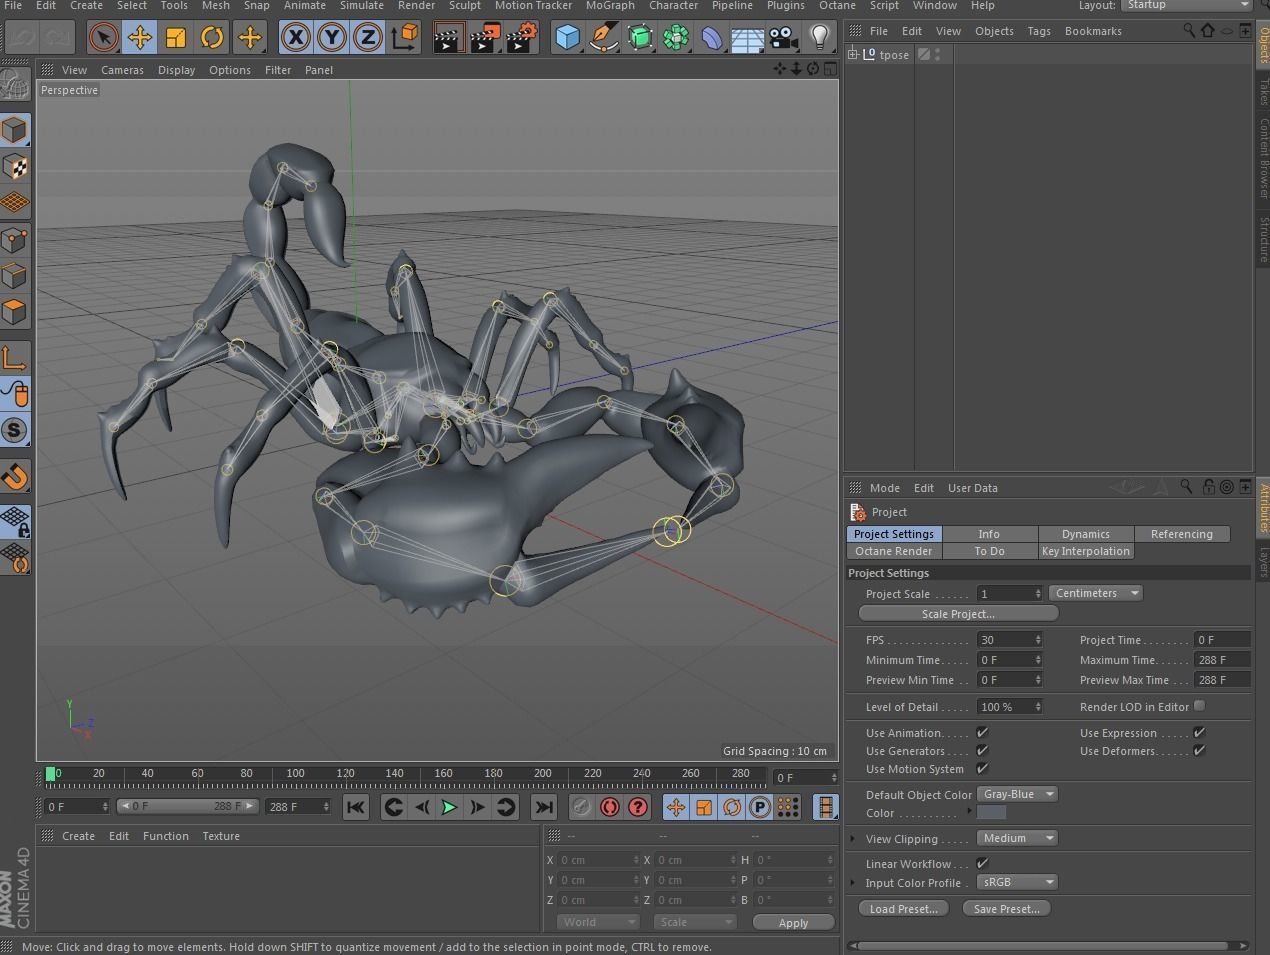Screen dimensions: 1270x955
Task: Click the timeline ruler at frame 120
Action: (x=345, y=774)
